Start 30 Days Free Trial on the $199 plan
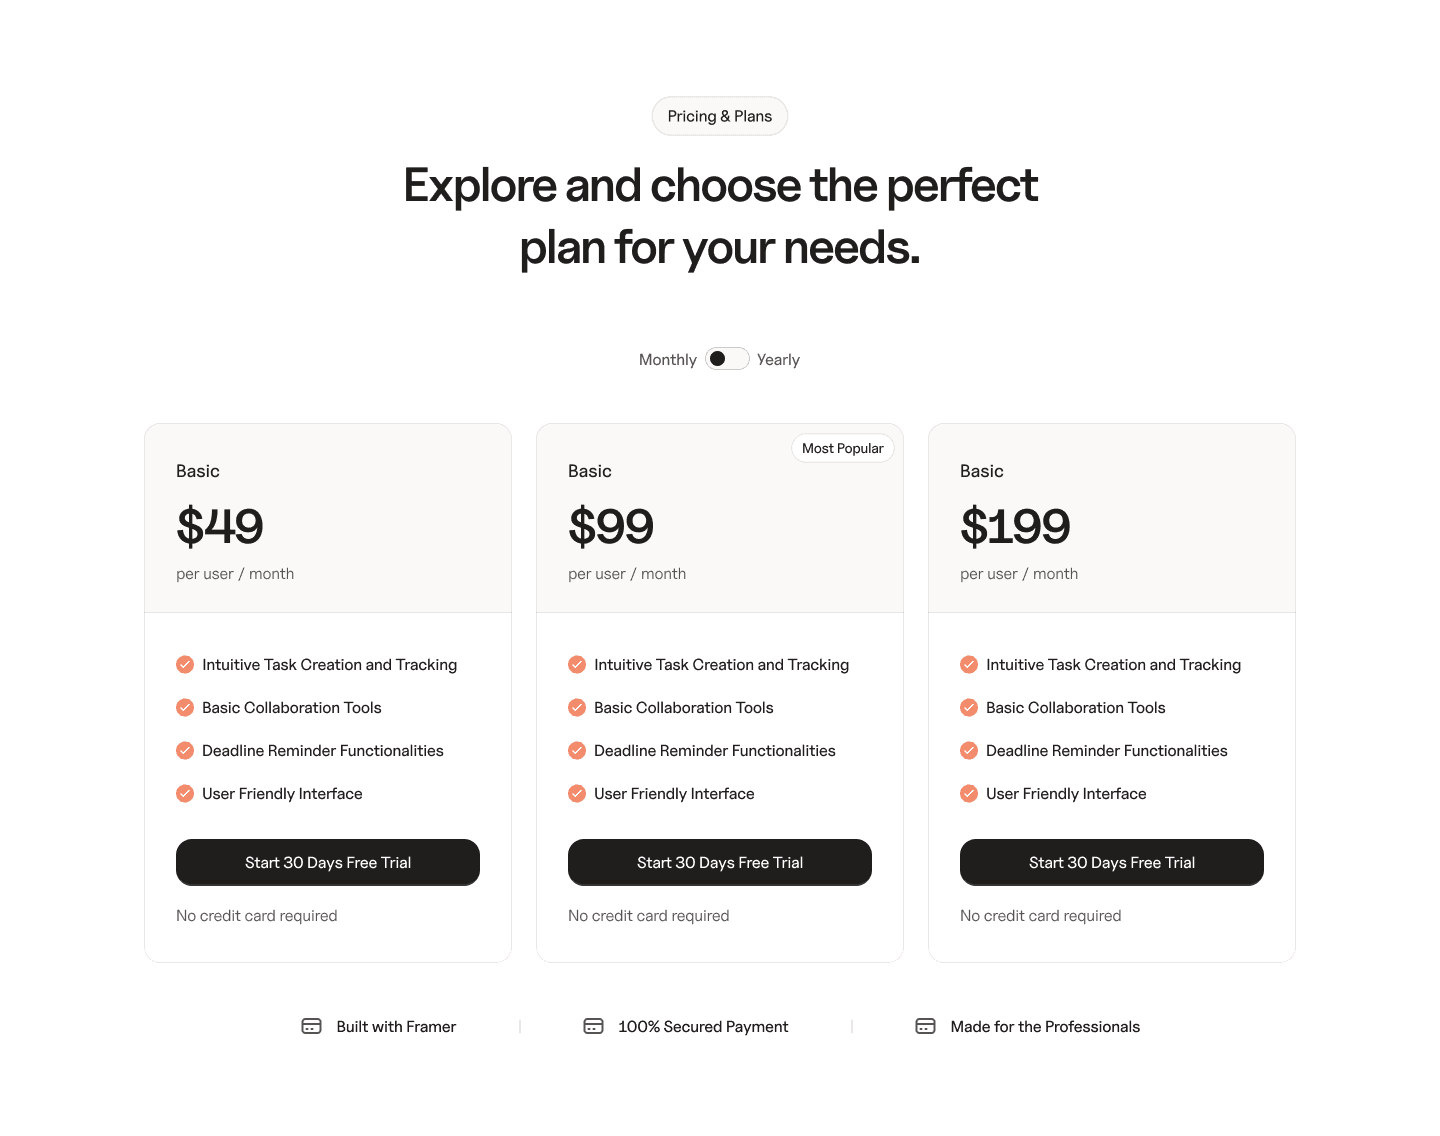Screen dimensions: 1440x1136 tap(1111, 862)
